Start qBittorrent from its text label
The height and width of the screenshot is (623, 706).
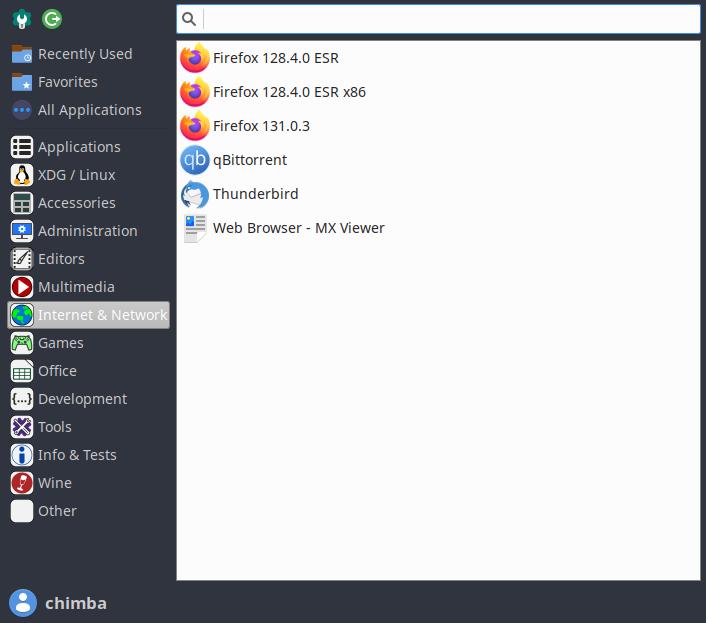click(x=250, y=160)
